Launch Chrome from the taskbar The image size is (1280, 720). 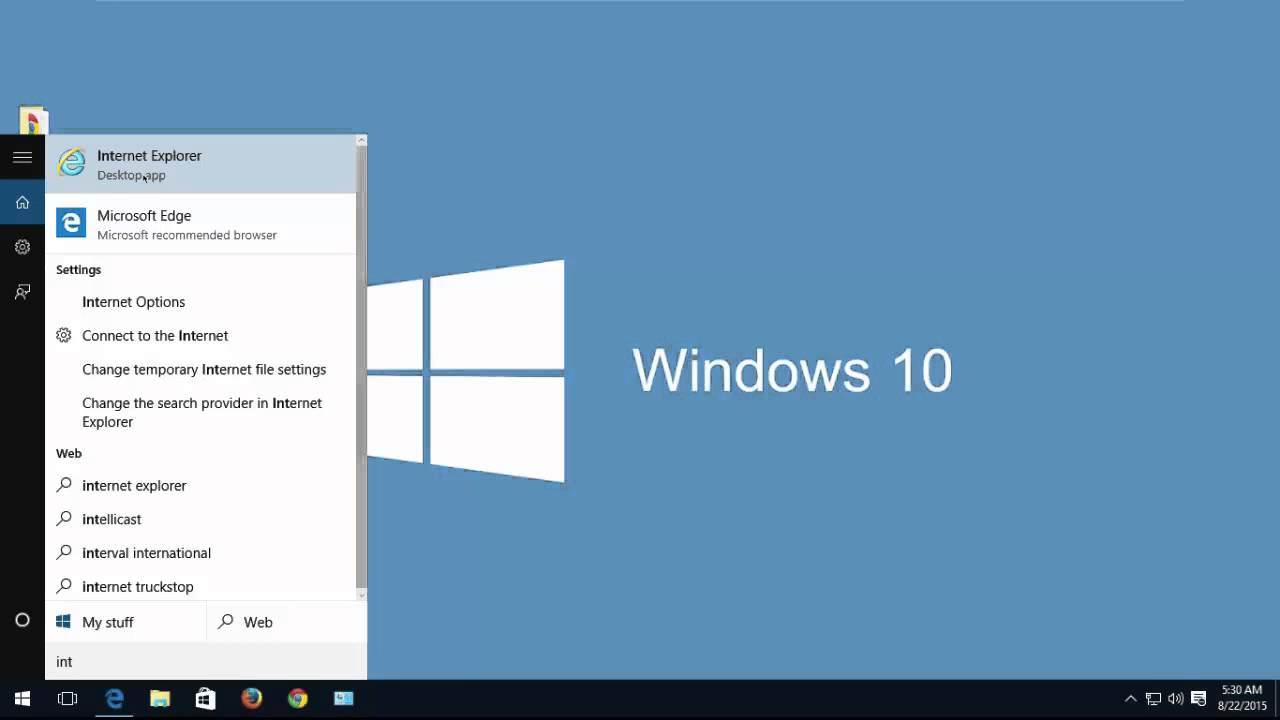(298, 699)
